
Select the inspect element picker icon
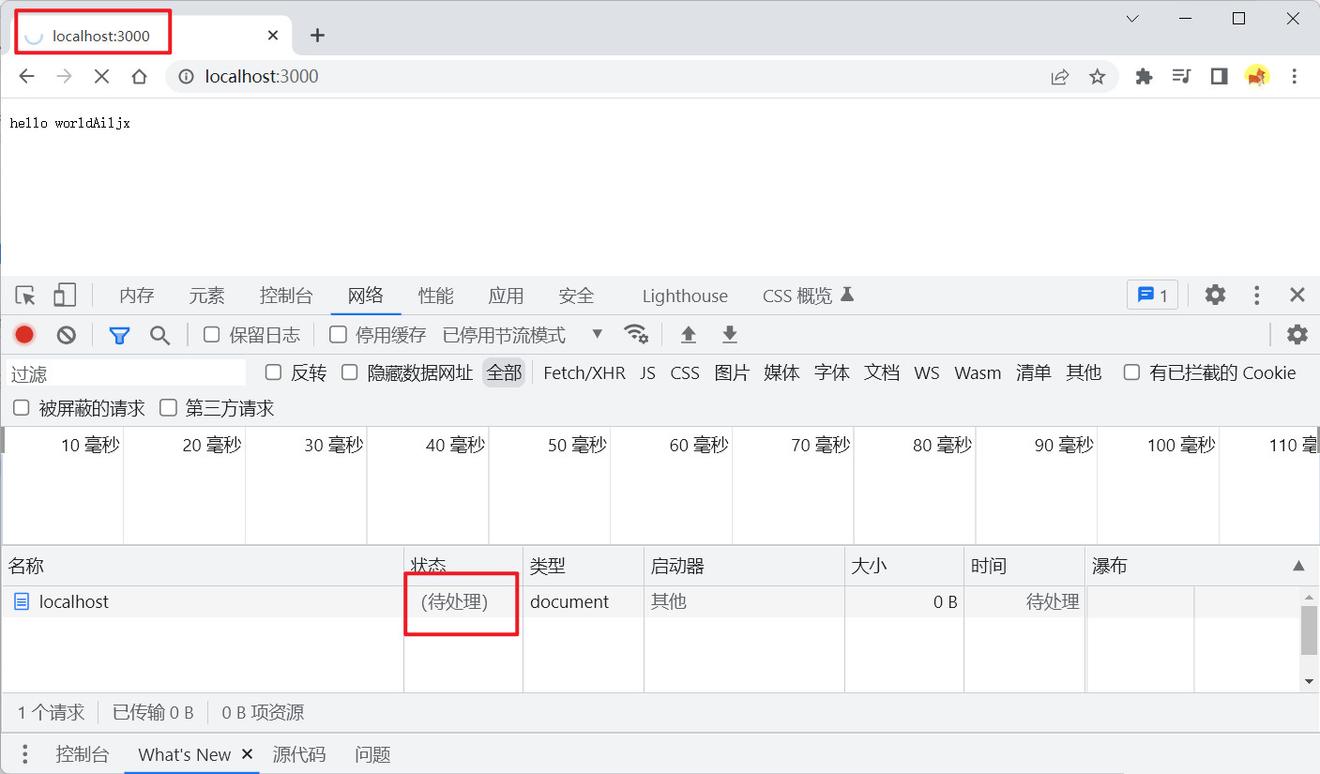(26, 296)
